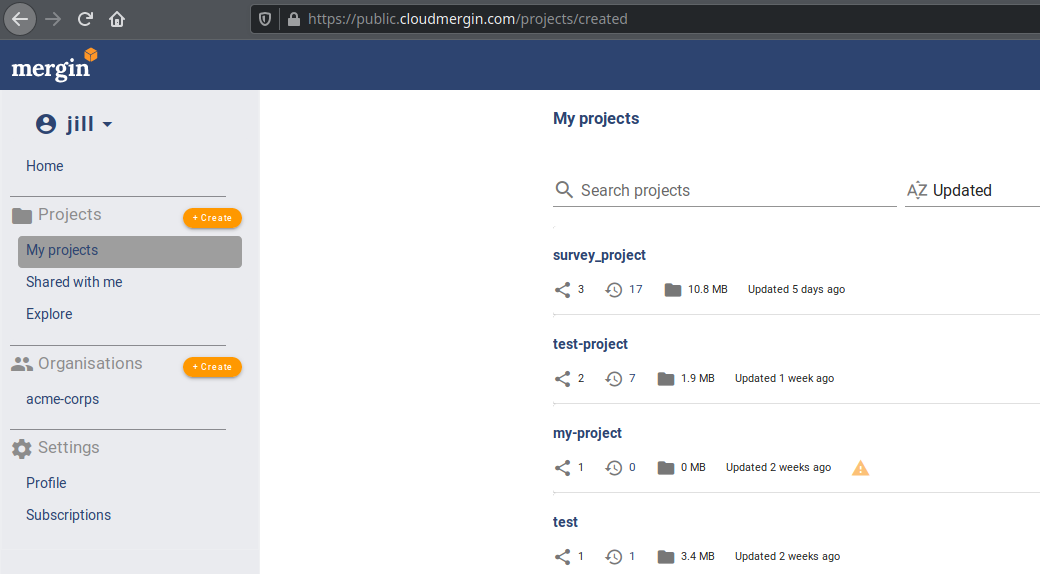Viewport: 1040px width, 574px height.
Task: Open Profile settings
Action: 46,483
